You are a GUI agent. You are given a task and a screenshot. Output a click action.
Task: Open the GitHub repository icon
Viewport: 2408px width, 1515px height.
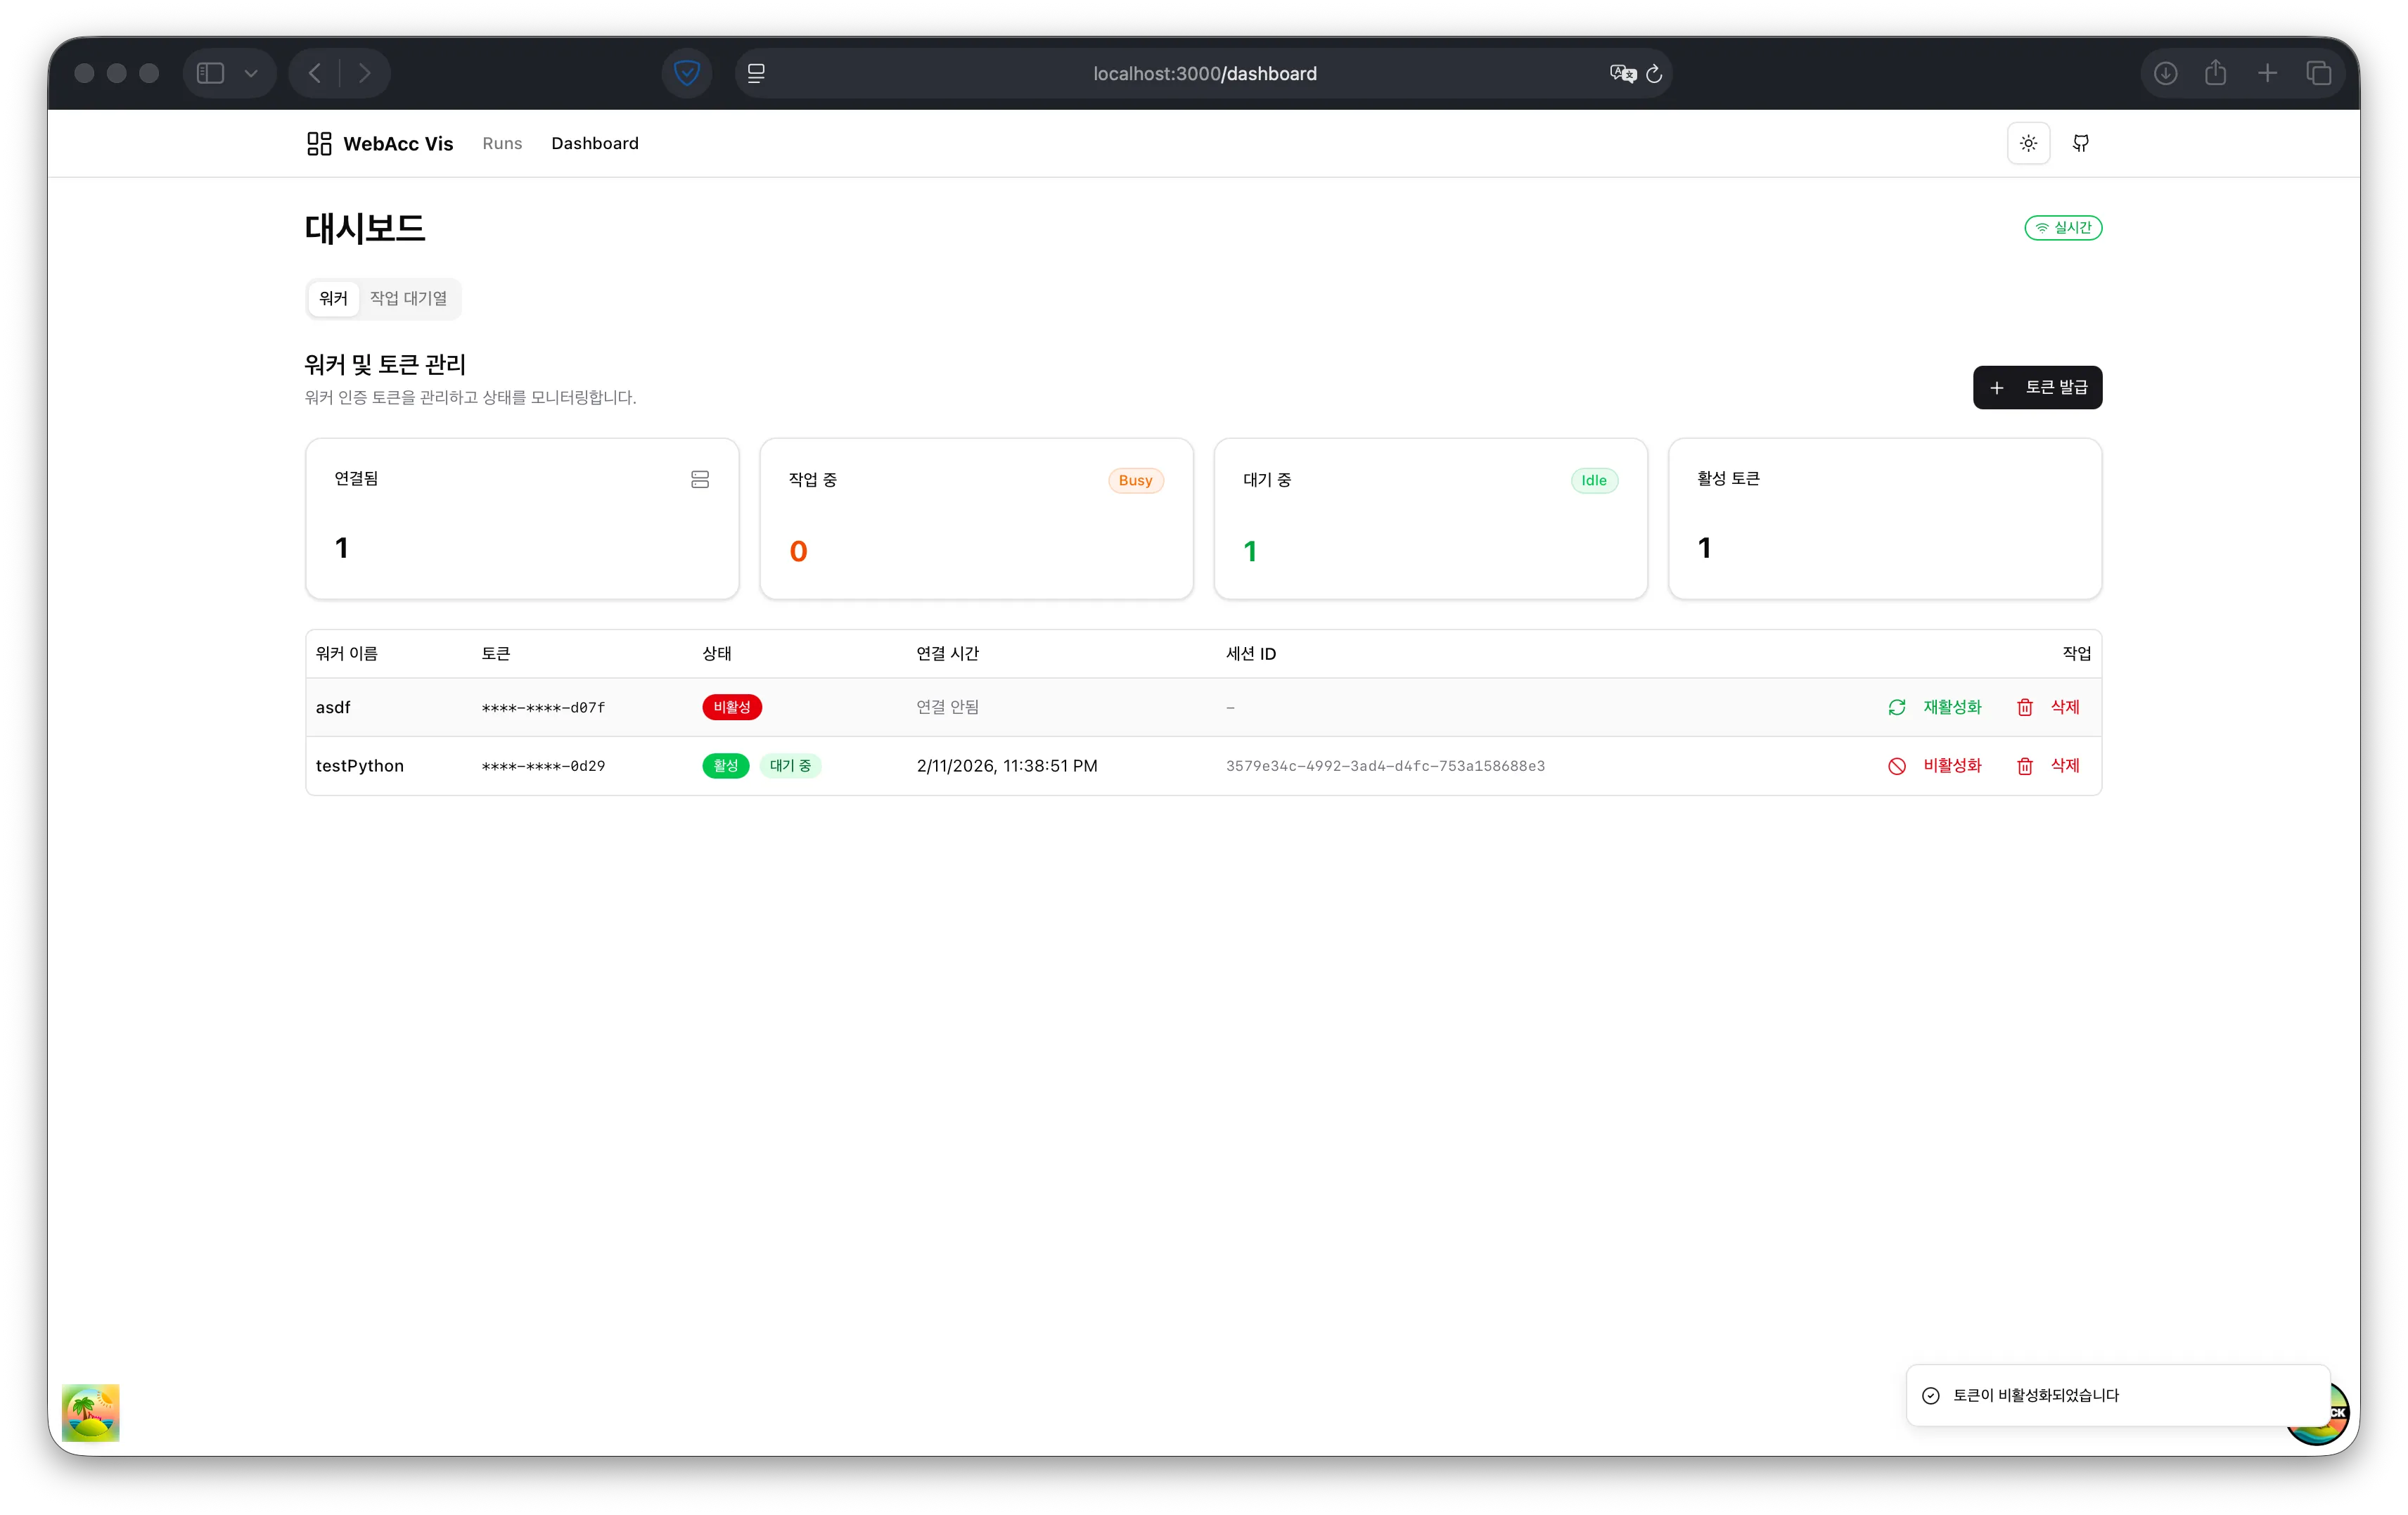(2081, 143)
